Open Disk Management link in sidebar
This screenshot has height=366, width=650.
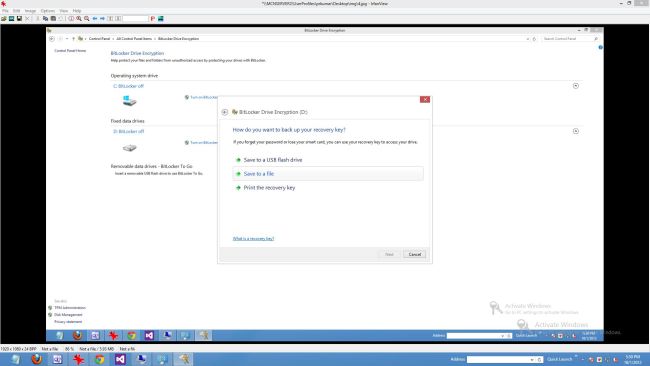(68, 315)
